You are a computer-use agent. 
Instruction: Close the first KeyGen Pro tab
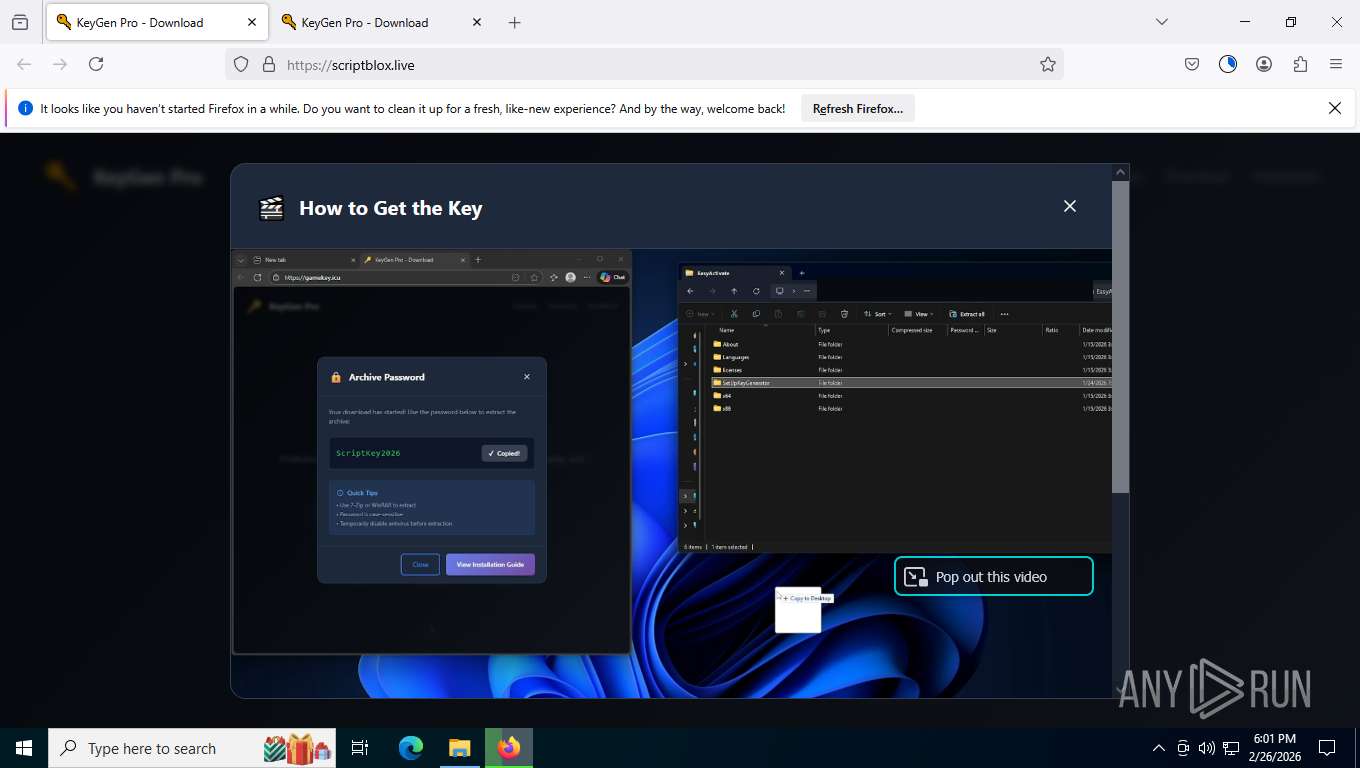pyautogui.click(x=252, y=22)
